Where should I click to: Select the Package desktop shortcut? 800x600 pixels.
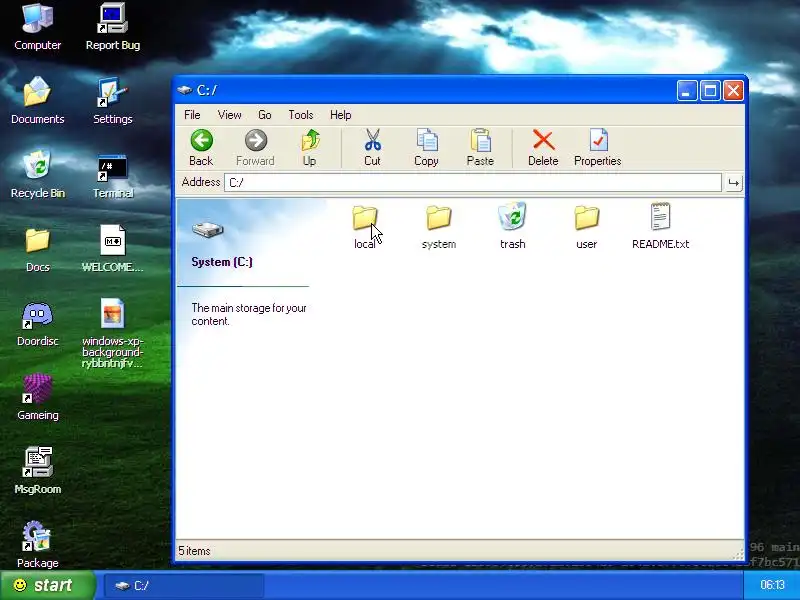coord(38,545)
